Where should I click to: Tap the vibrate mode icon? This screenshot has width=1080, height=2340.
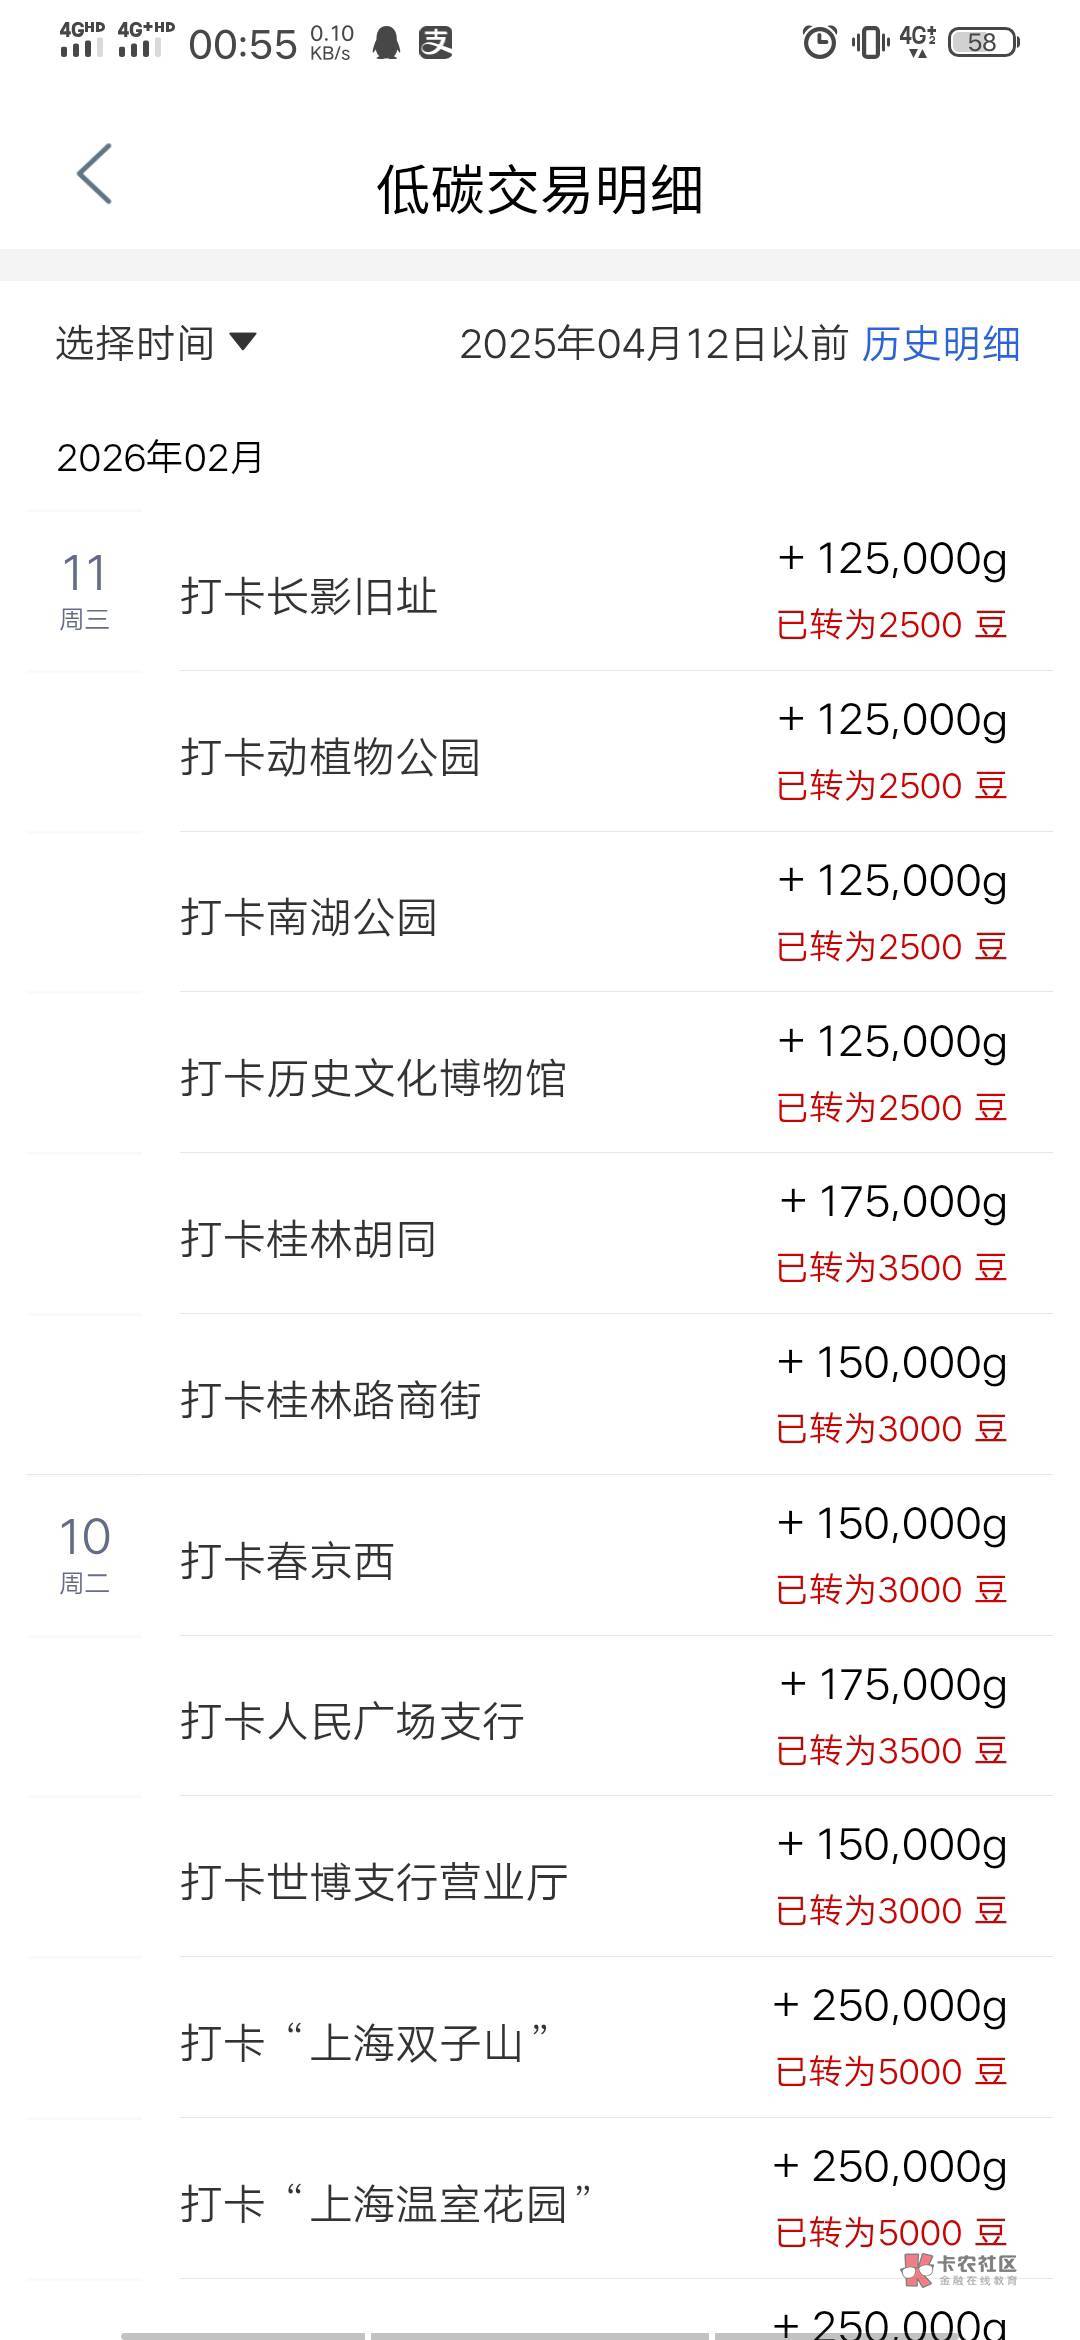869,42
